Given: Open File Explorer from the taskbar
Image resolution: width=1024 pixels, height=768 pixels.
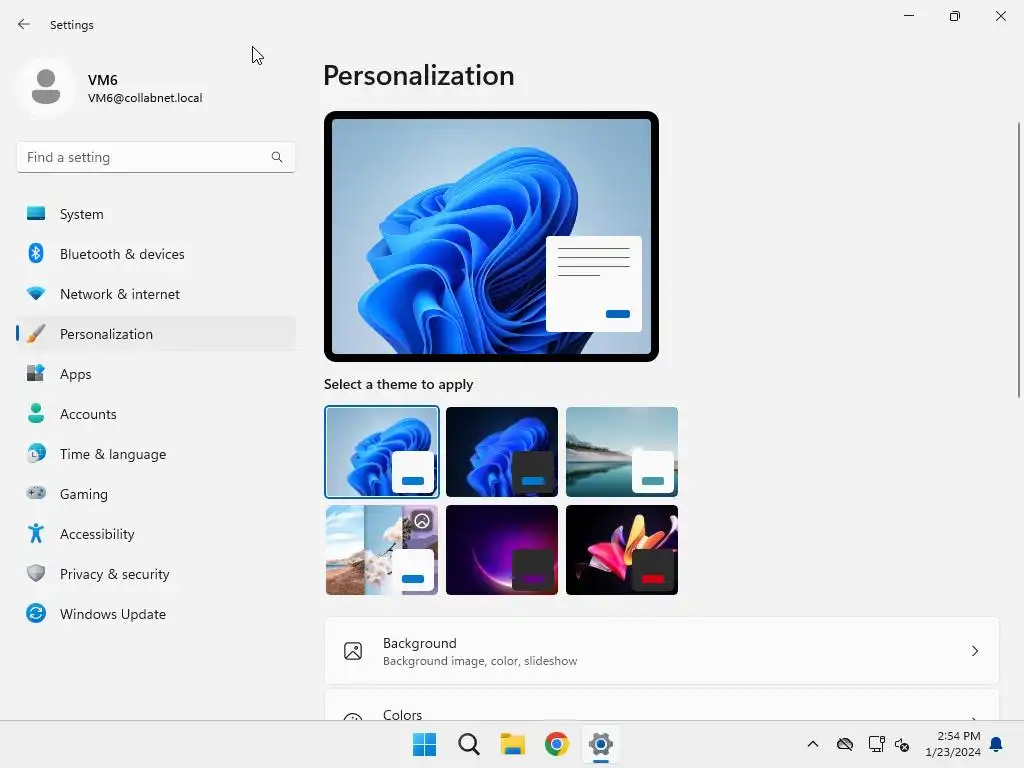Looking at the screenshot, I should [513, 744].
